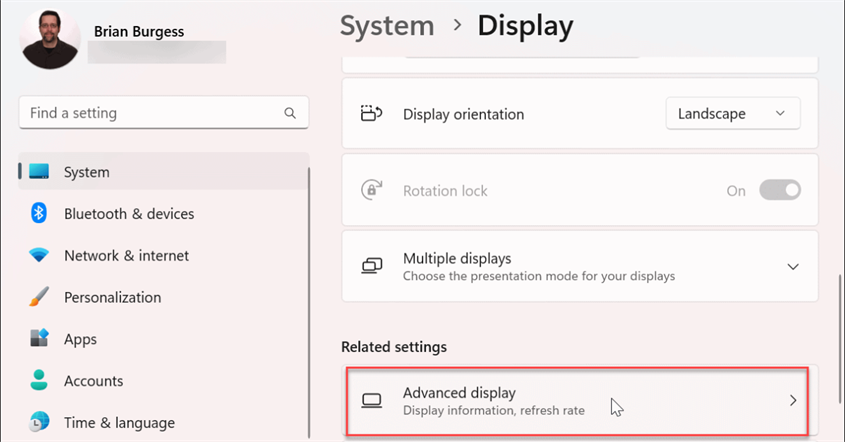Open the Landscape orientation dropdown

tap(732, 113)
